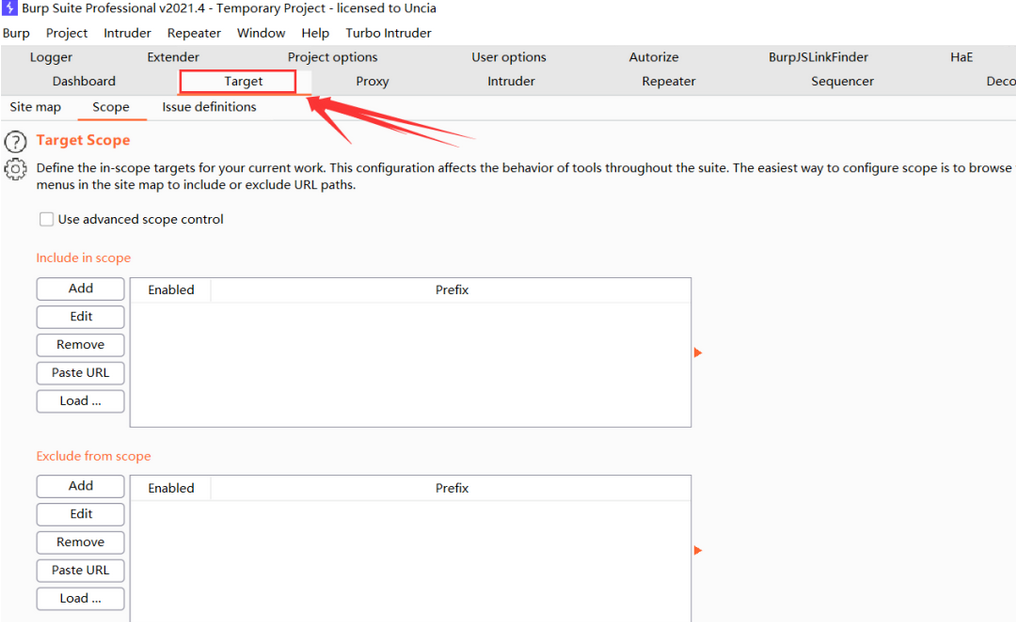Viewport: 1016px width, 622px height.
Task: Click Enabled column header in Exclude table
Action: 171,488
